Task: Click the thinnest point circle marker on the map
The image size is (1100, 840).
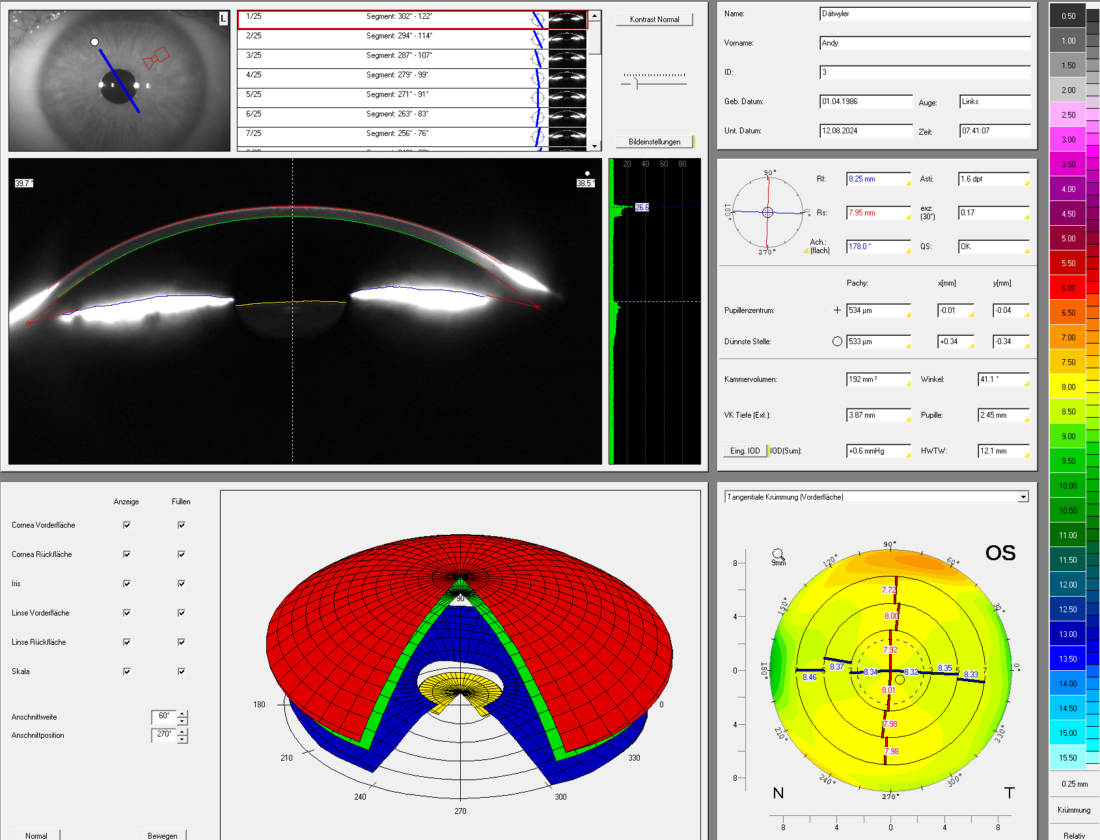Action: point(900,679)
